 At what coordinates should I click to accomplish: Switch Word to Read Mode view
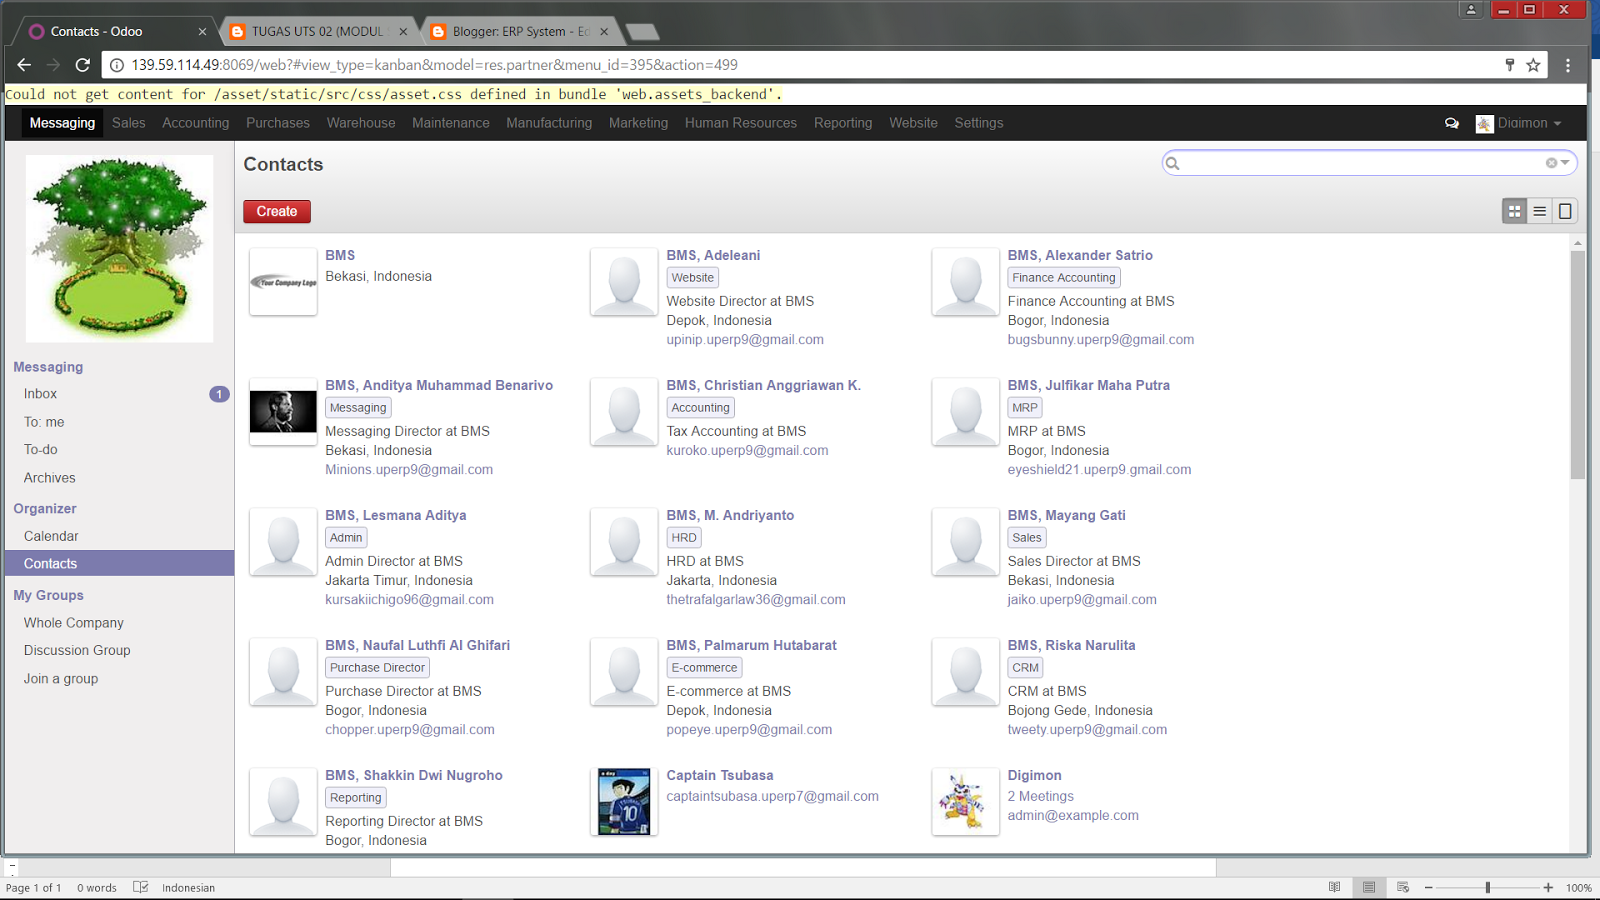[x=1335, y=888]
